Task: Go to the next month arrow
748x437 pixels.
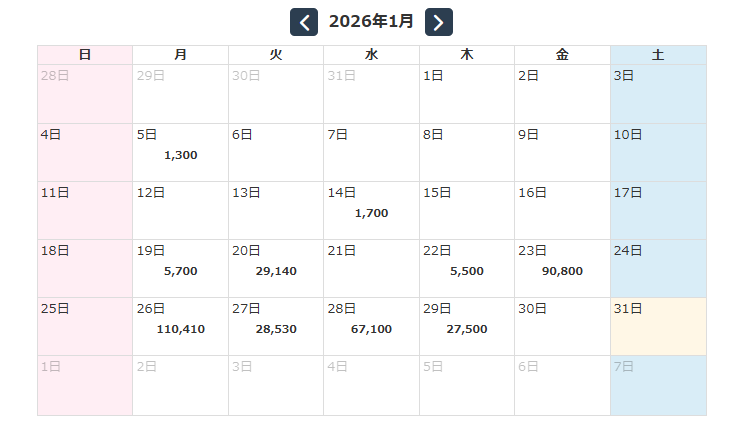Action: click(x=439, y=22)
